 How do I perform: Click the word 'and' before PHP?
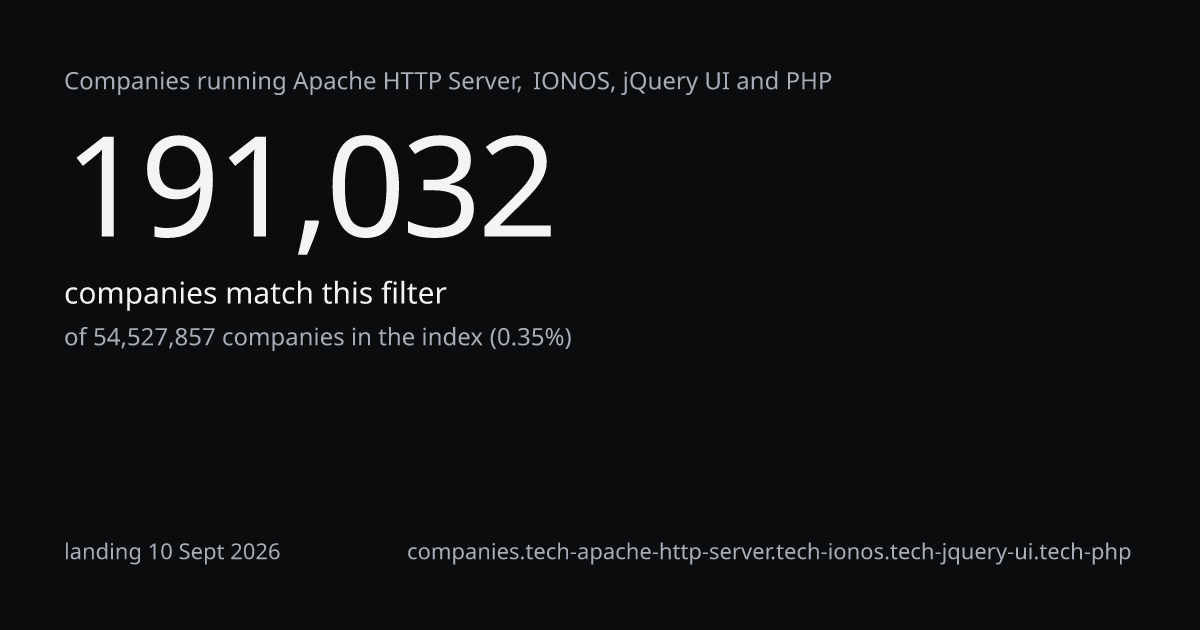point(758,81)
